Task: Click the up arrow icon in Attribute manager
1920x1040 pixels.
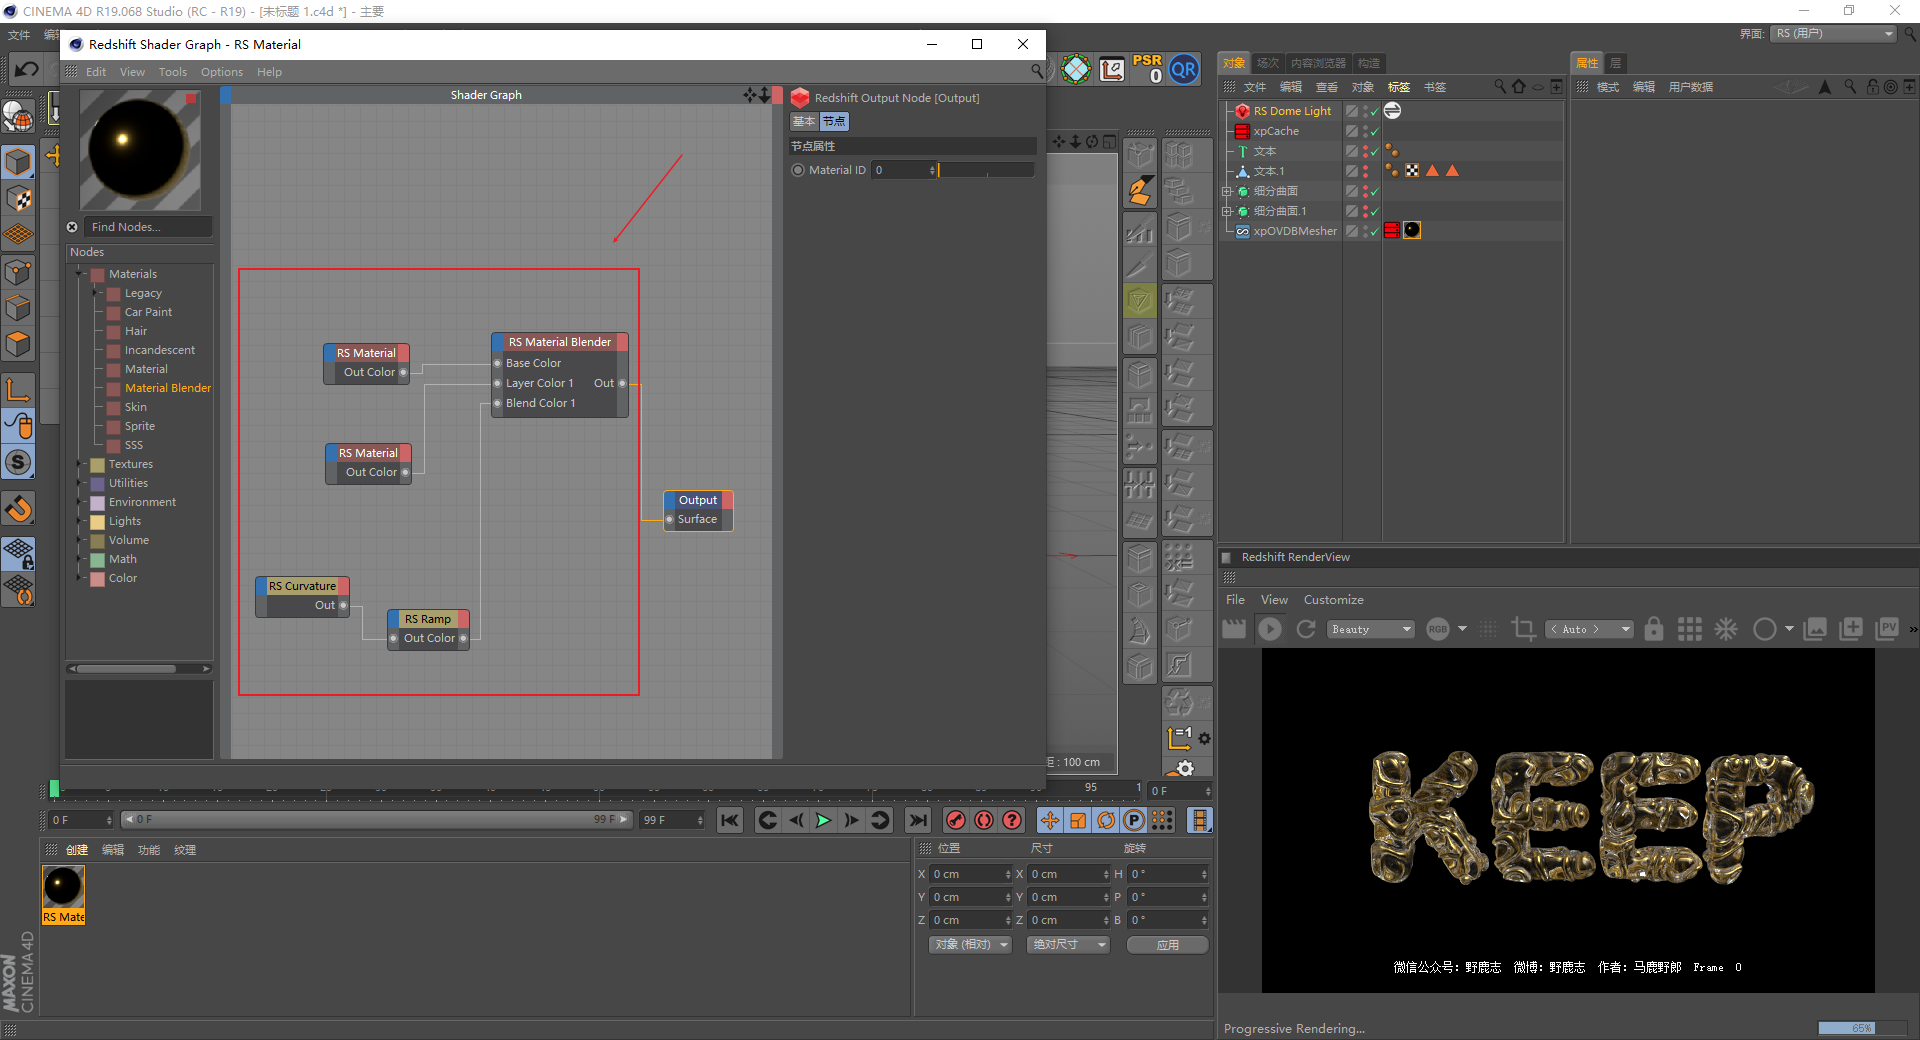Action: tap(1825, 87)
